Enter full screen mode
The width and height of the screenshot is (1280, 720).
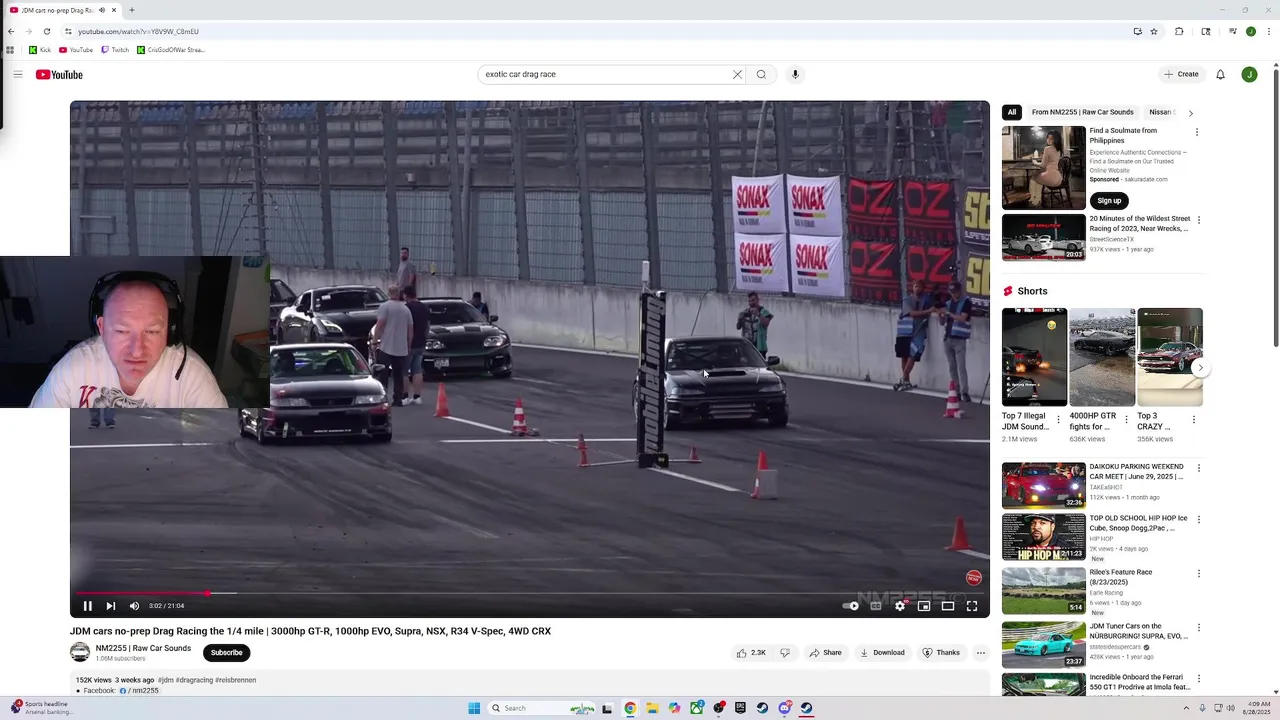click(x=972, y=606)
